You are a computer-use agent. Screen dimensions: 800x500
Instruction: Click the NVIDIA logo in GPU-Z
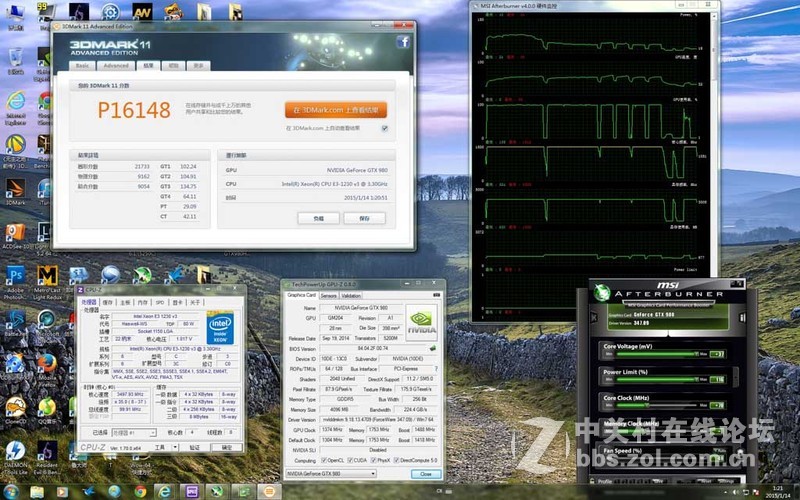tap(421, 322)
